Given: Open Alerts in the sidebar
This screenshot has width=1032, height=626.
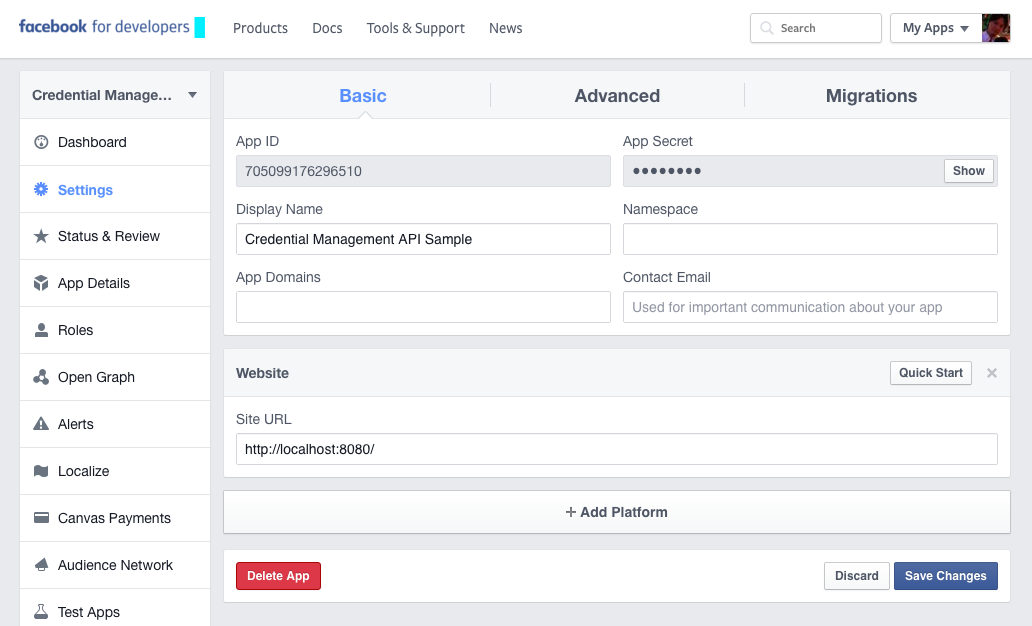Looking at the screenshot, I should tap(115, 424).
